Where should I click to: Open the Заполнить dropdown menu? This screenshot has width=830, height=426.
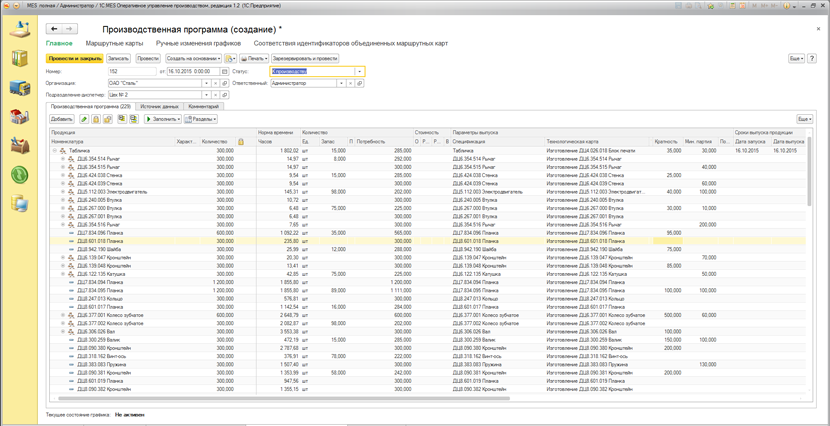(162, 119)
